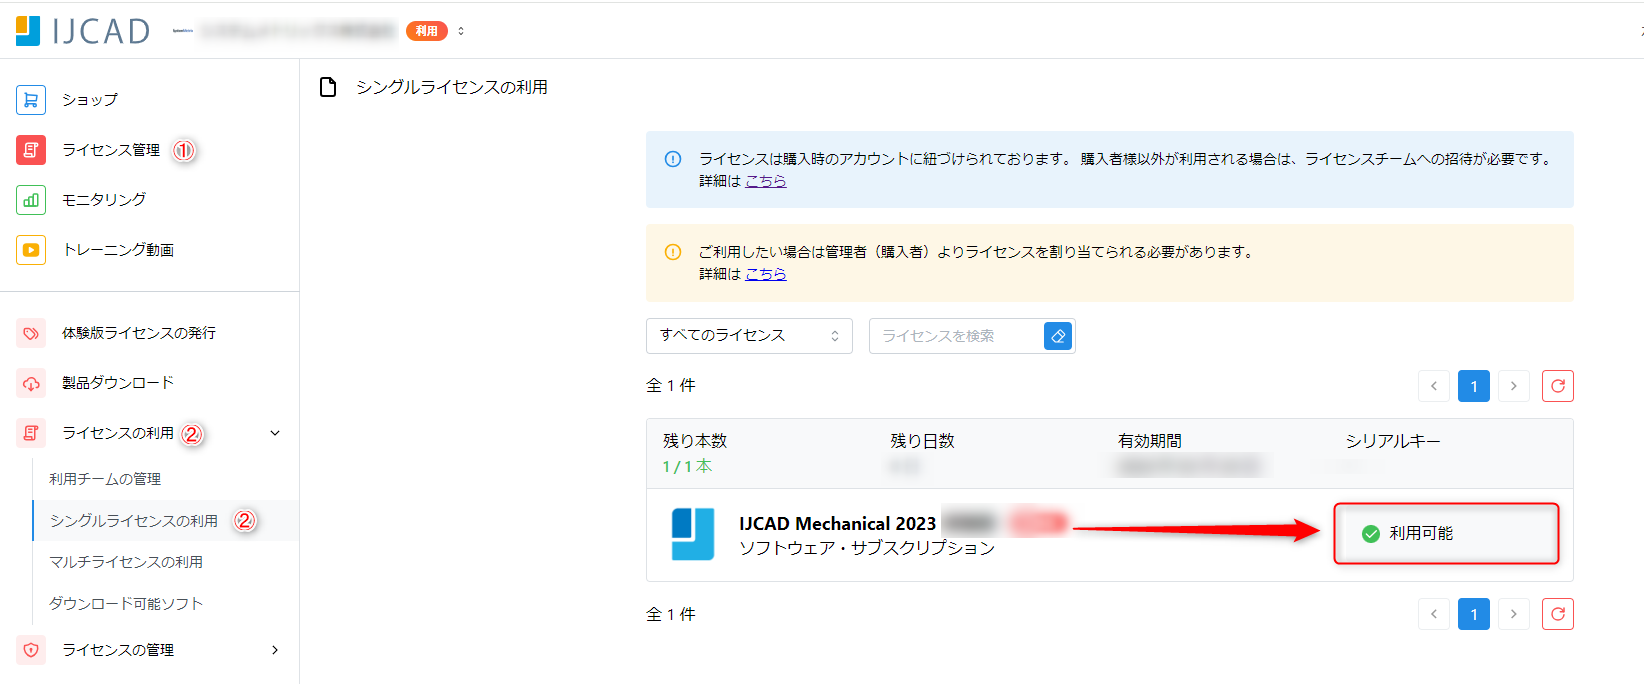Screen dimensions: 1644x684
Task: Select 利用チームの管理 submenu item
Action: pyautogui.click(x=105, y=479)
